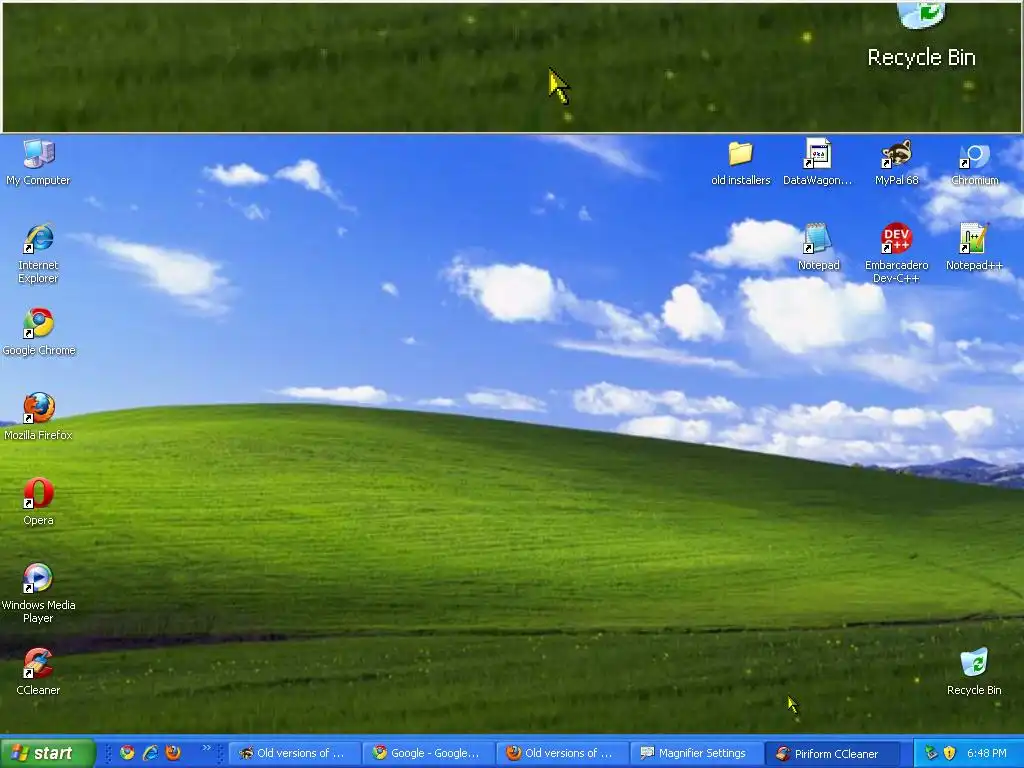Switch to the MyPal raccoon-icon taskbar window
The width and height of the screenshot is (1024, 768).
pyautogui.click(x=296, y=753)
